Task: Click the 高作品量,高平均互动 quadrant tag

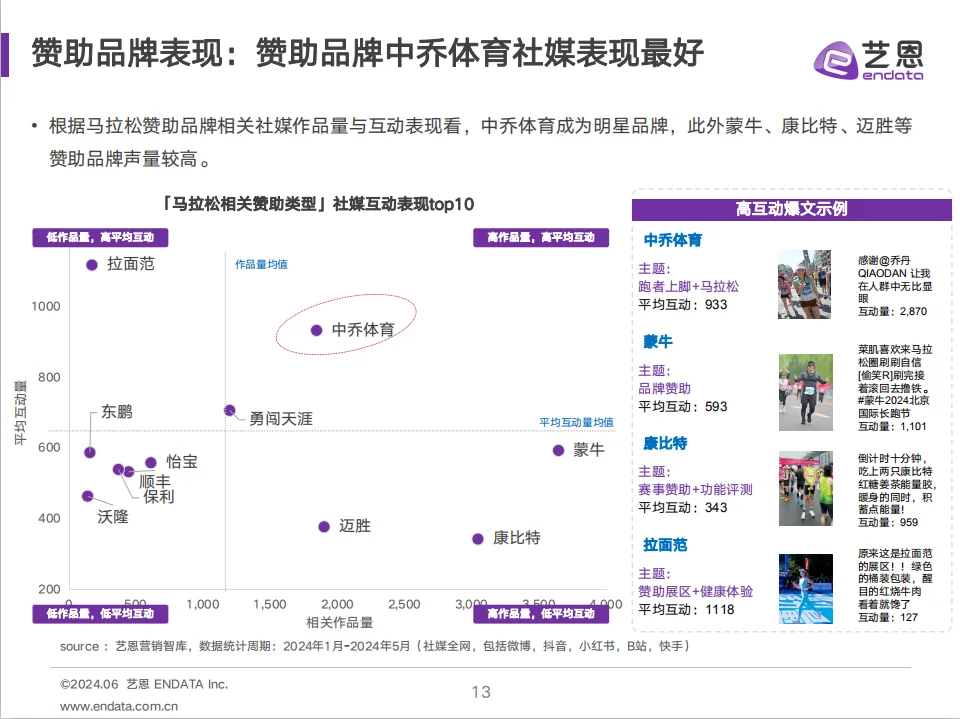Action: pos(541,238)
